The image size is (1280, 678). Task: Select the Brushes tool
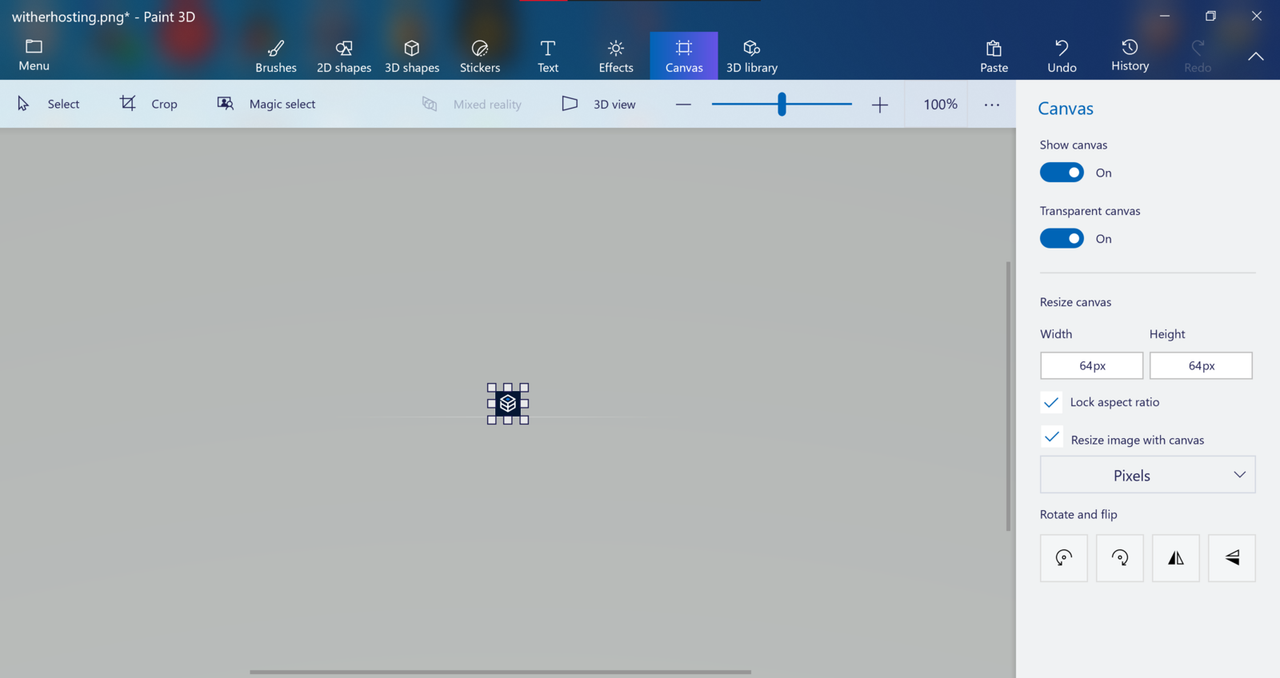point(276,56)
